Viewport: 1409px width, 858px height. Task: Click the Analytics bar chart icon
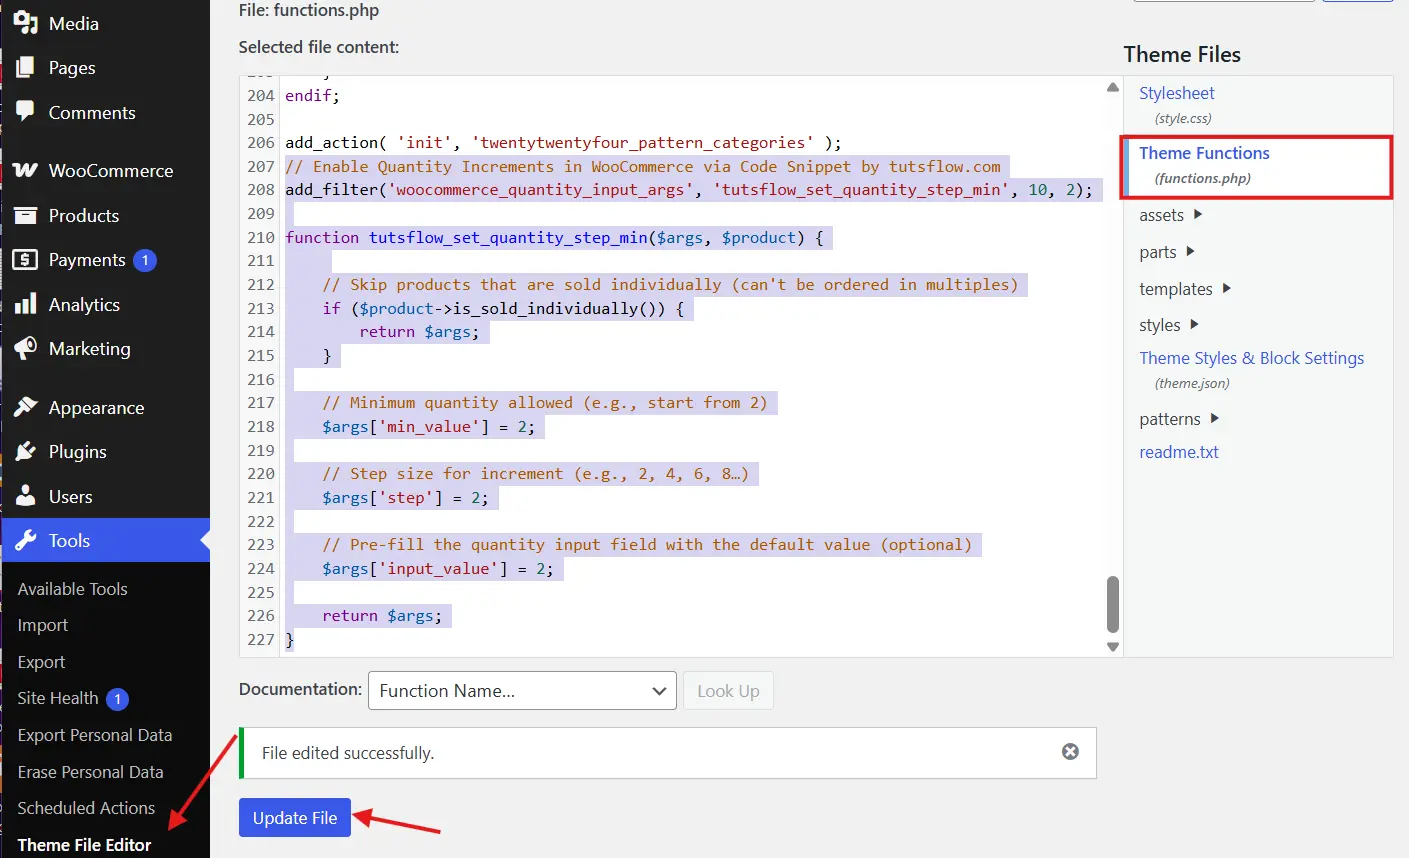point(26,304)
